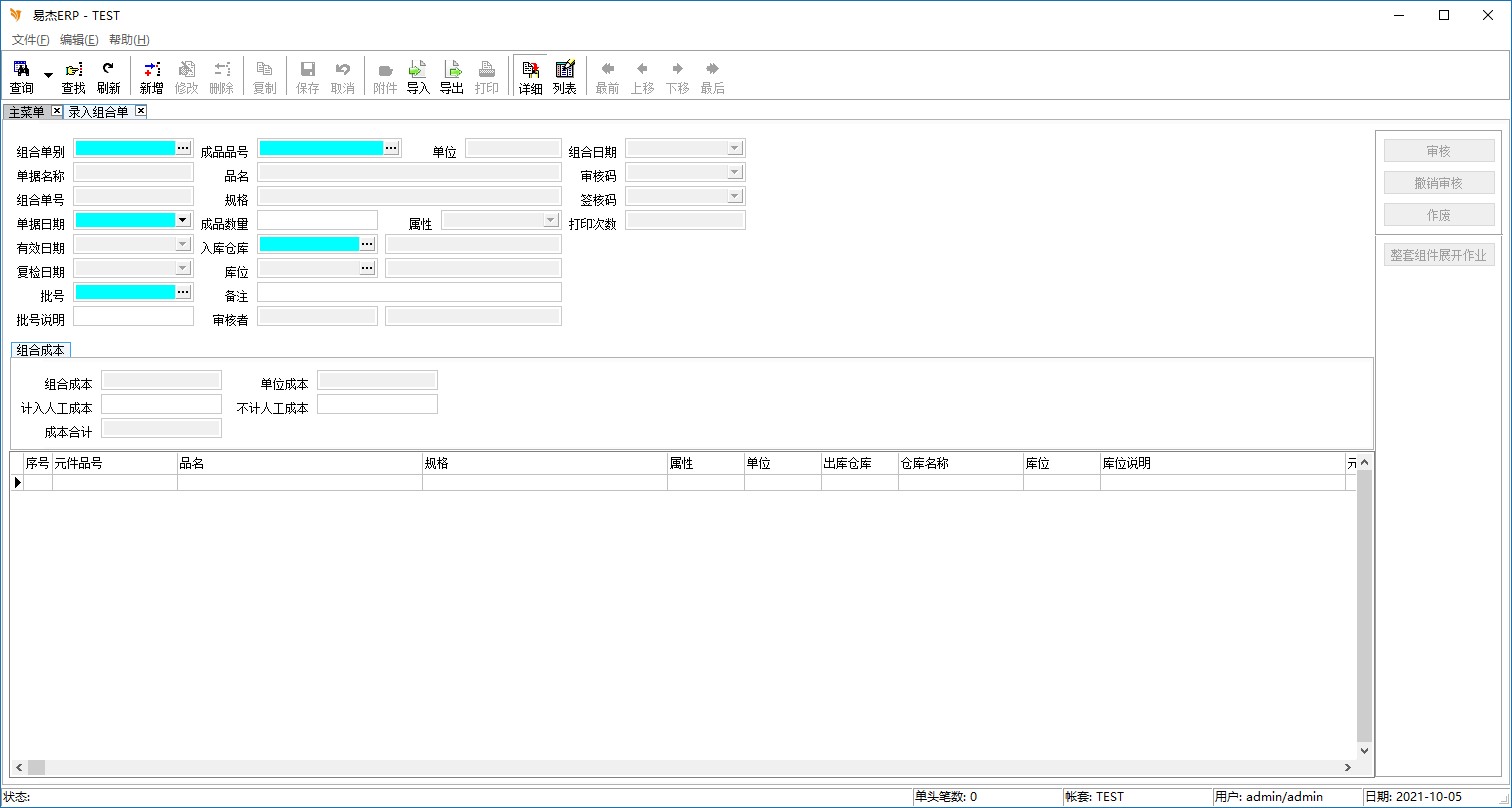This screenshot has height=808, width=1512.
Task: Open the dropdown arrow beside 查询
Action: [48, 76]
